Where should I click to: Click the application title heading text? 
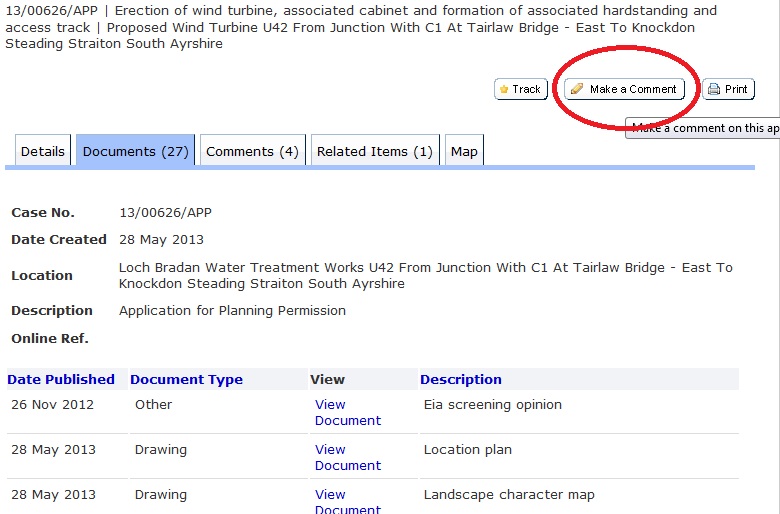[360, 27]
